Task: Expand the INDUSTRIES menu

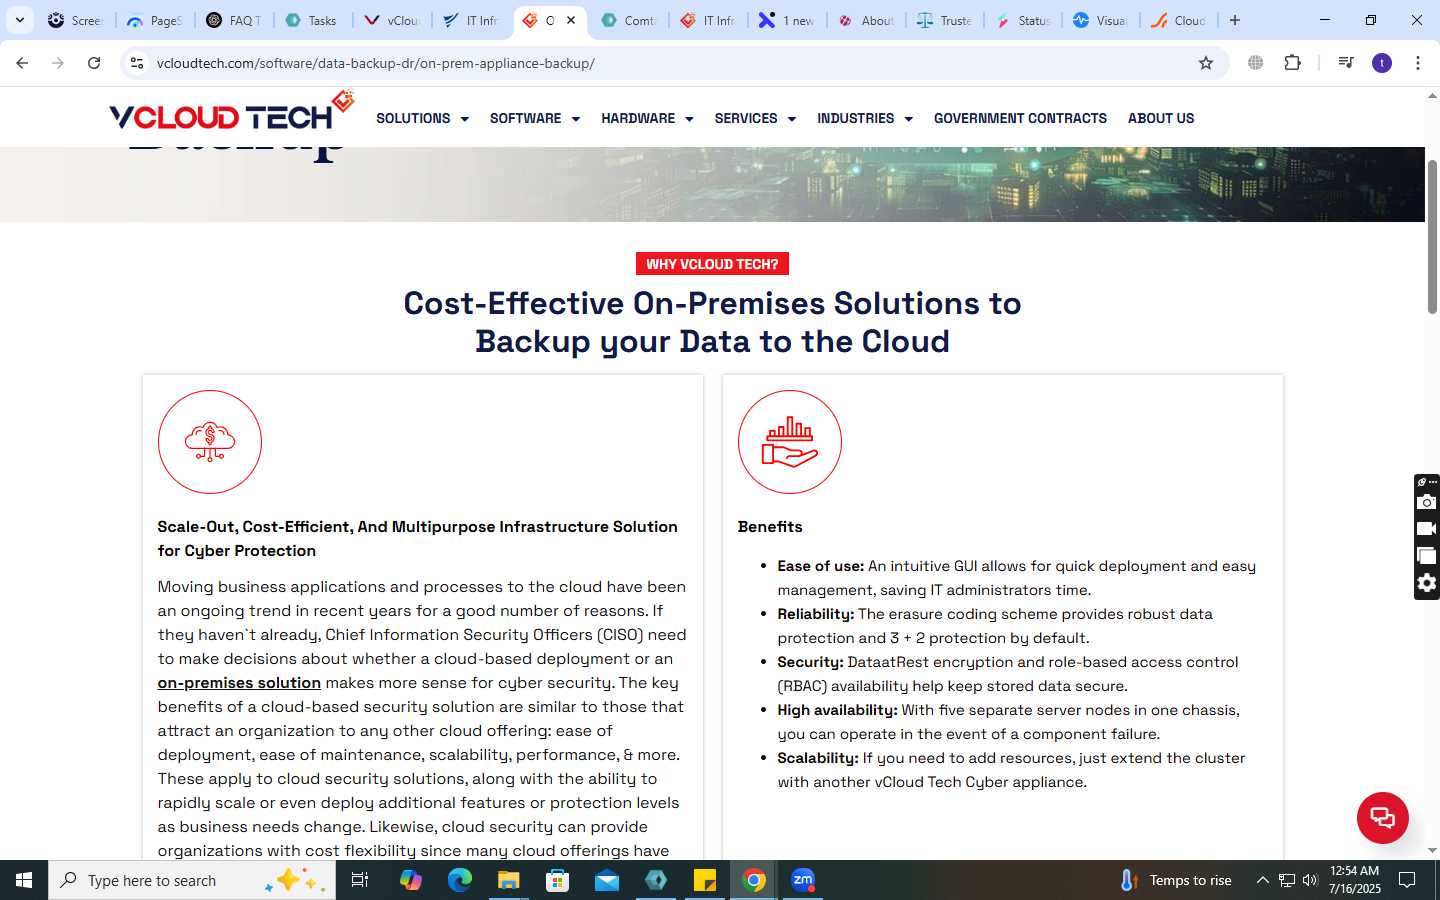Action: tap(865, 118)
